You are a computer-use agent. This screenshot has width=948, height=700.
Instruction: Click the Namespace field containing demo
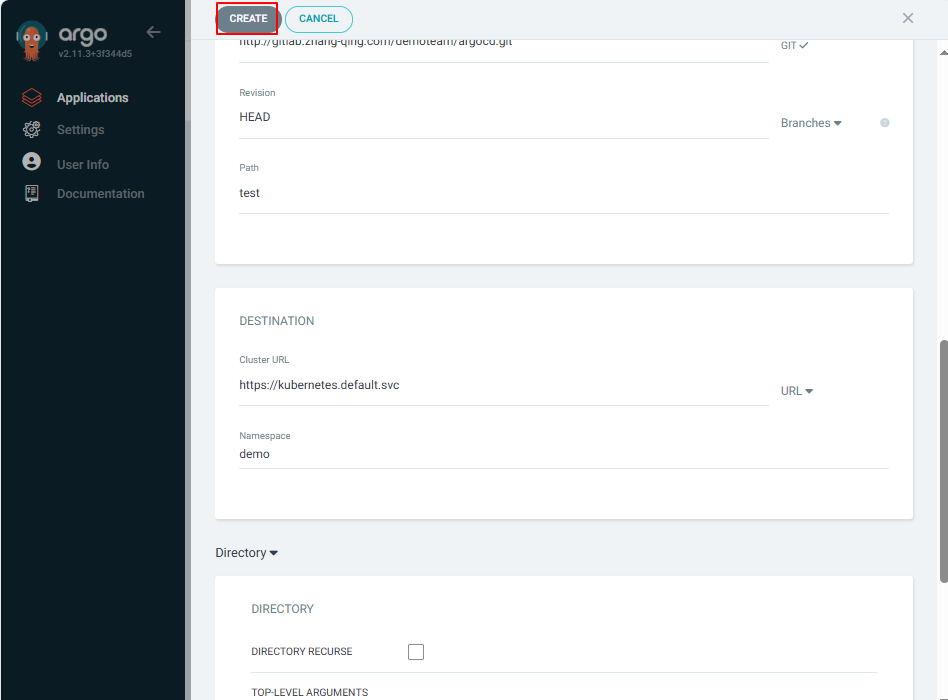pyautogui.click(x=563, y=455)
